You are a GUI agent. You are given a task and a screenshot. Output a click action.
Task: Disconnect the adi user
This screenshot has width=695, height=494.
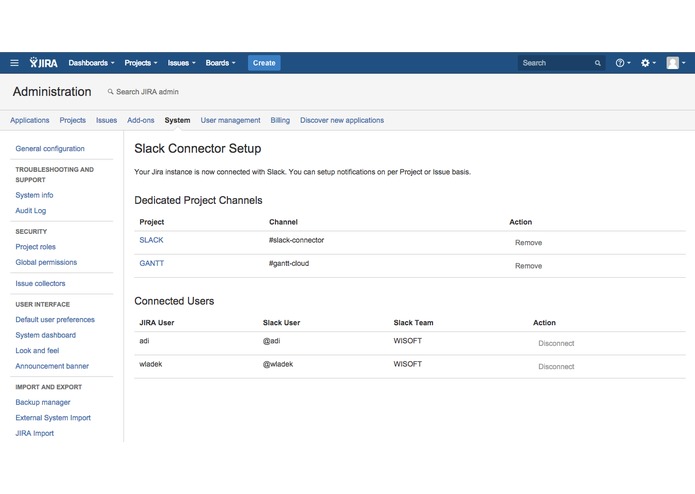tap(556, 343)
